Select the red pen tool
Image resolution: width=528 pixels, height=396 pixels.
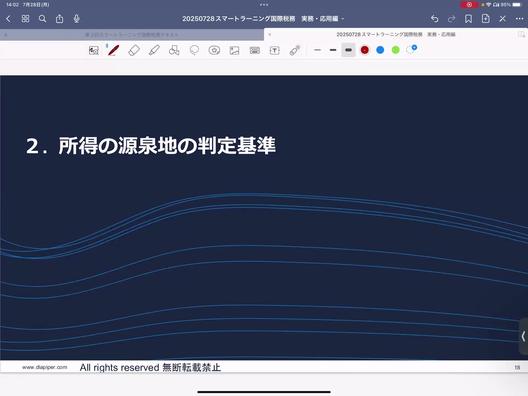(113, 51)
